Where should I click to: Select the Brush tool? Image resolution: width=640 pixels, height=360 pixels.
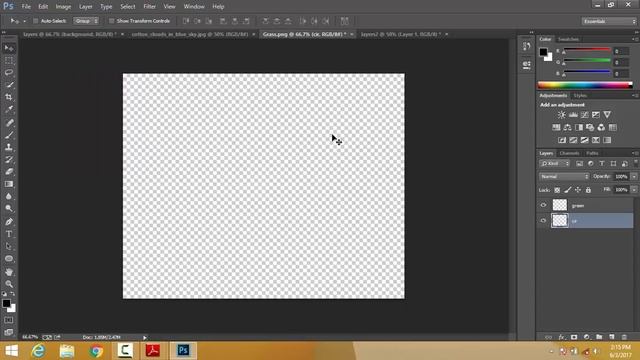pos(9,135)
